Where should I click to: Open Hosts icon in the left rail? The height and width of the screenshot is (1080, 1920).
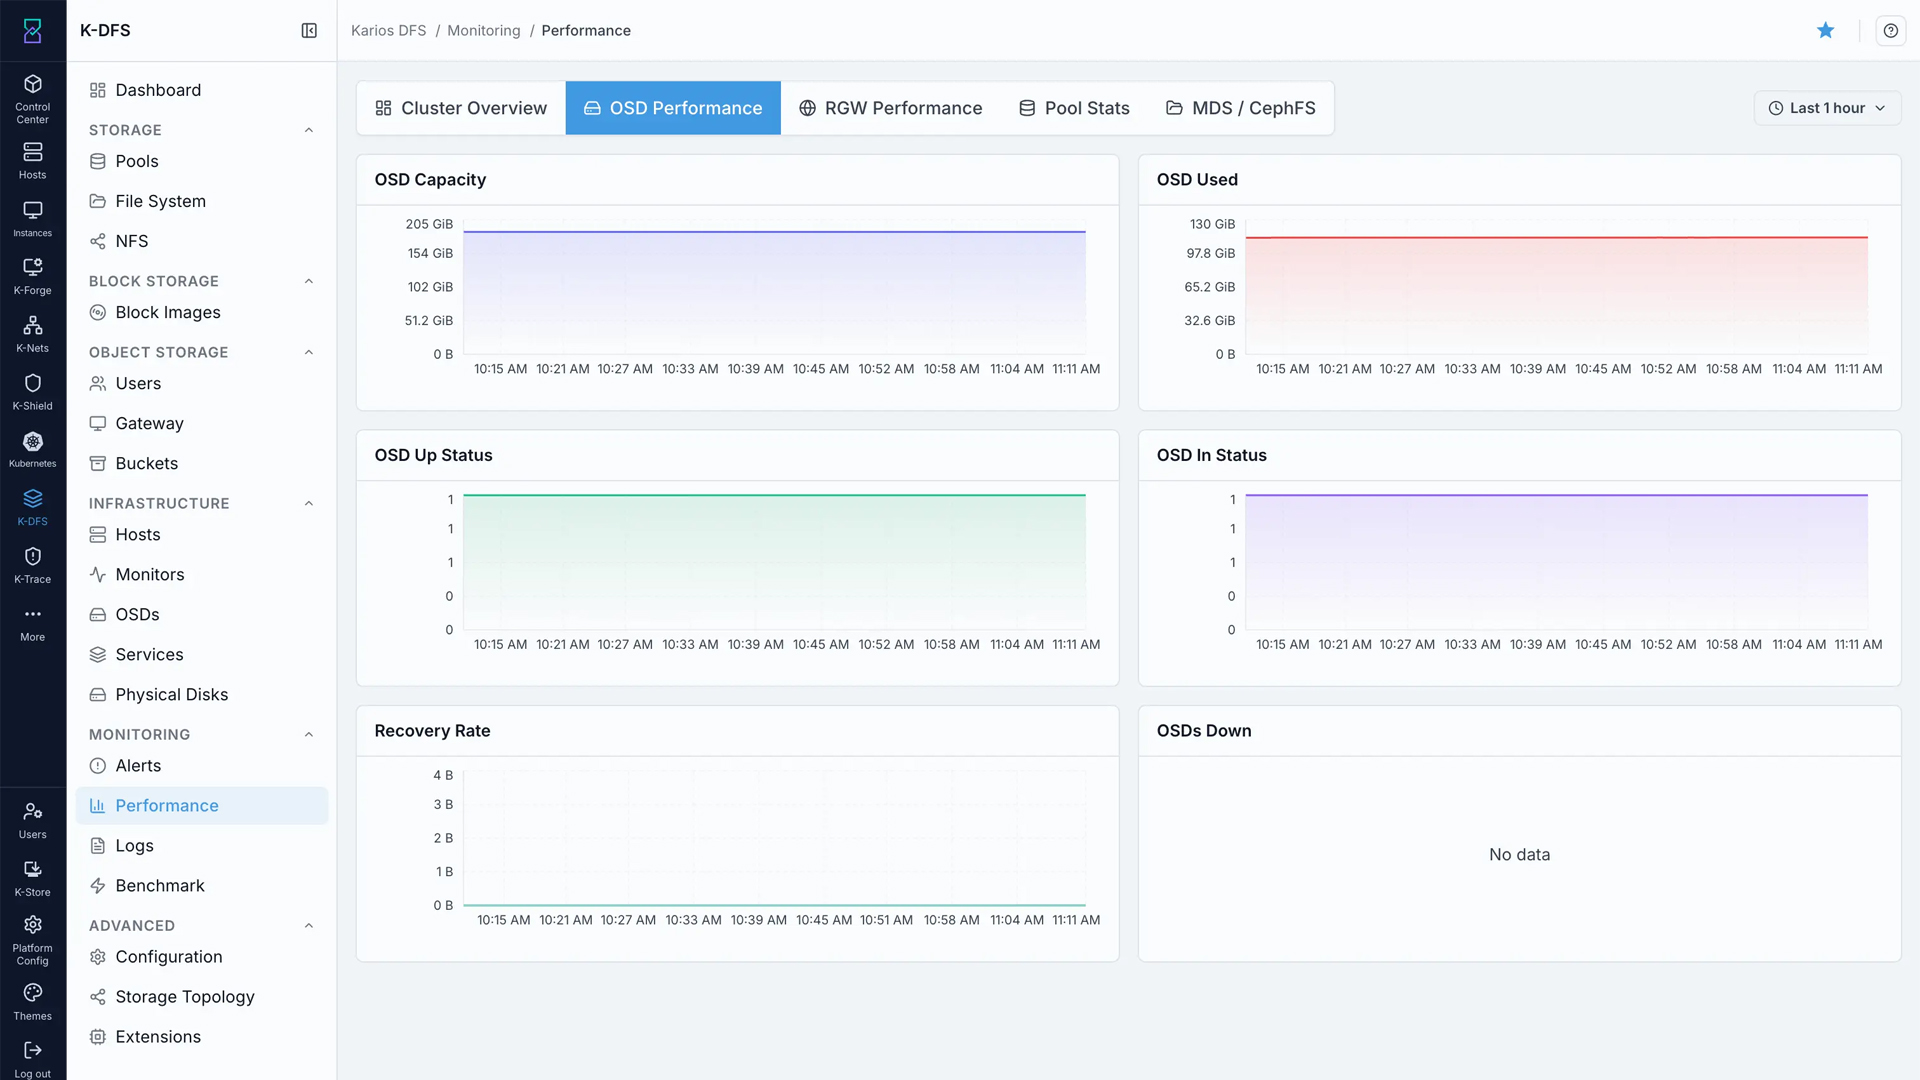point(32,160)
